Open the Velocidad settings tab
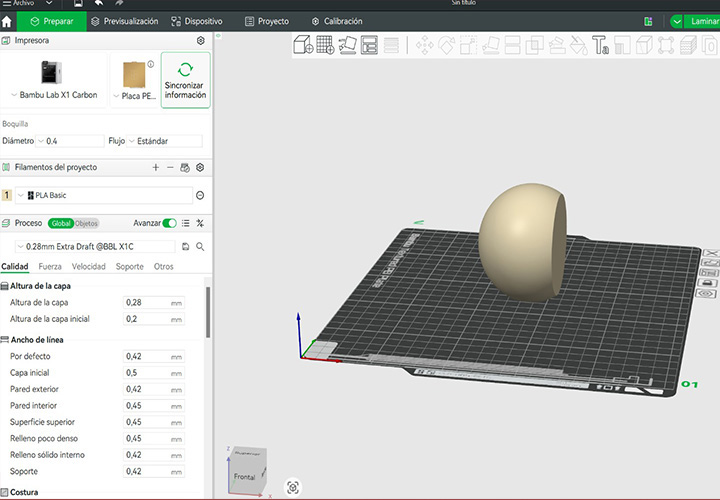720x500 pixels. point(88,267)
